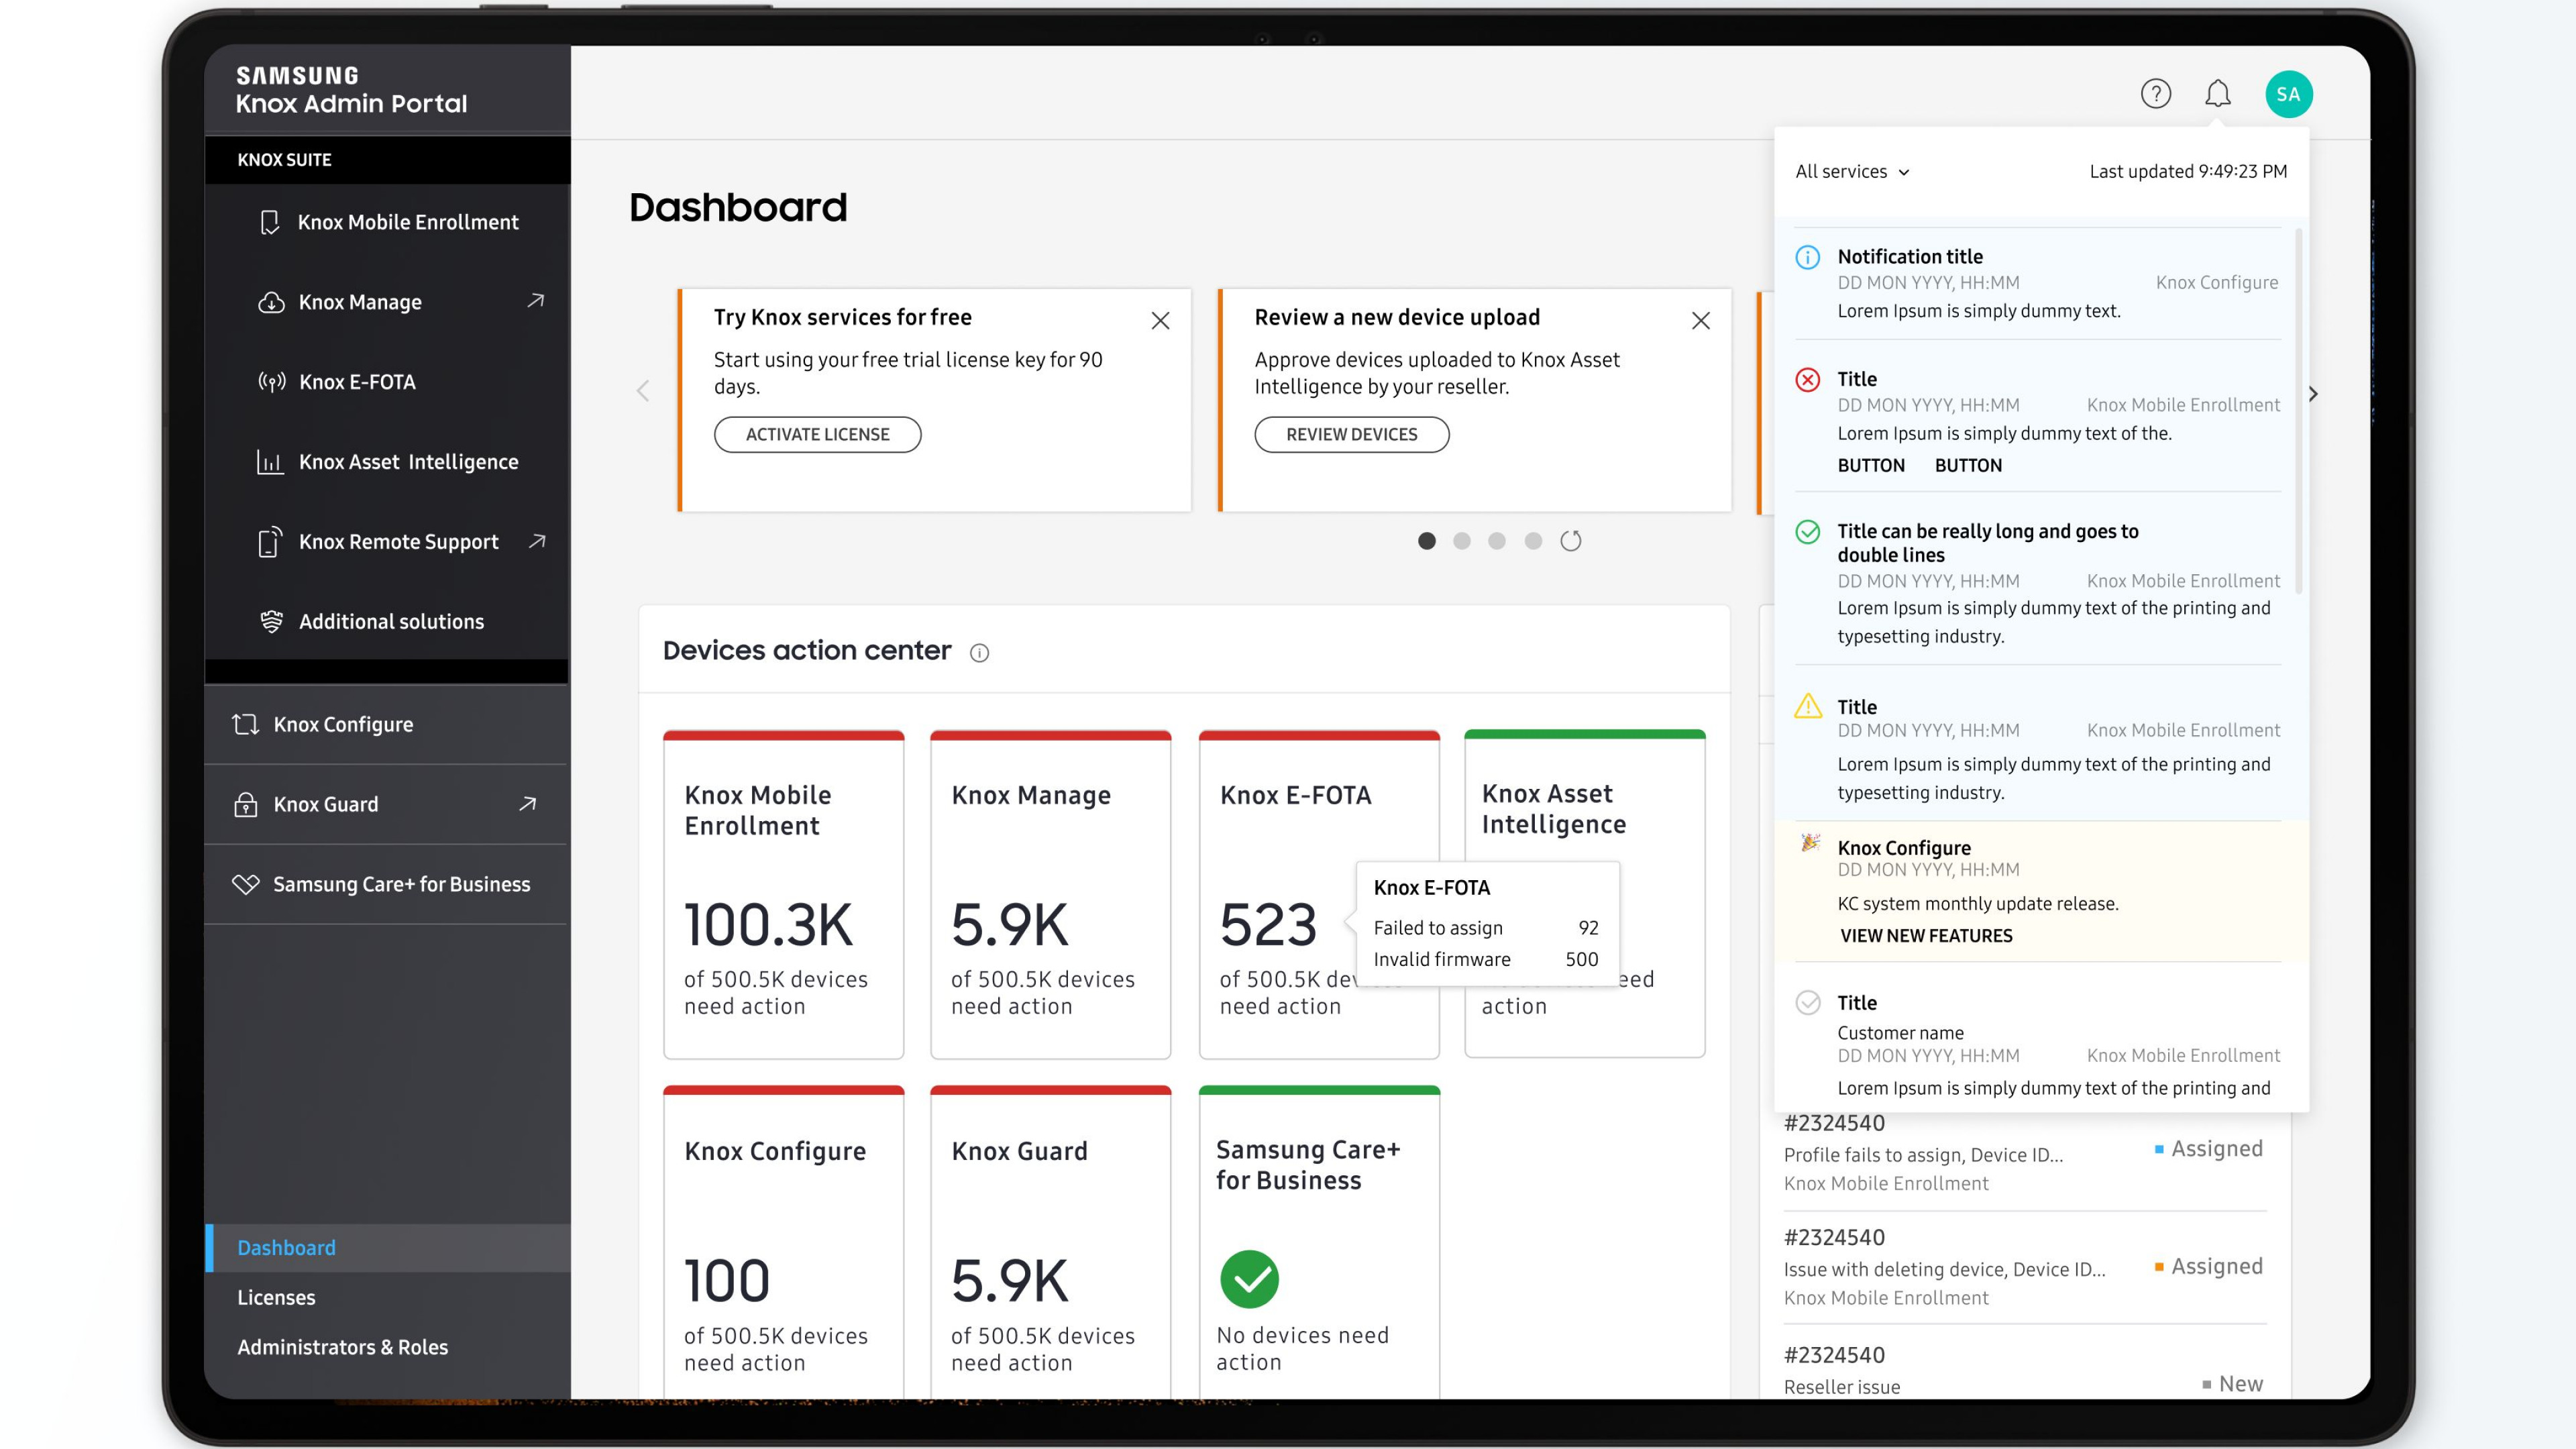This screenshot has height=1449, width=2576.
Task: Click the notifications bell icon
Action: [2218, 93]
